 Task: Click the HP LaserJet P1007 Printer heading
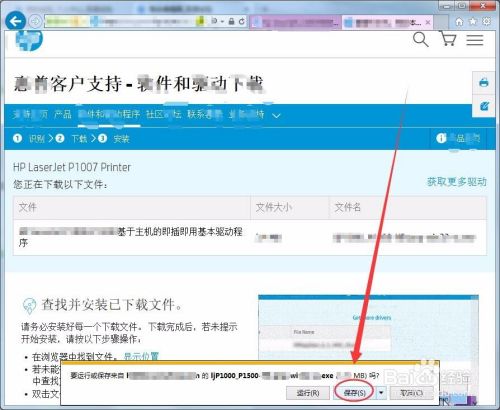click(x=72, y=167)
